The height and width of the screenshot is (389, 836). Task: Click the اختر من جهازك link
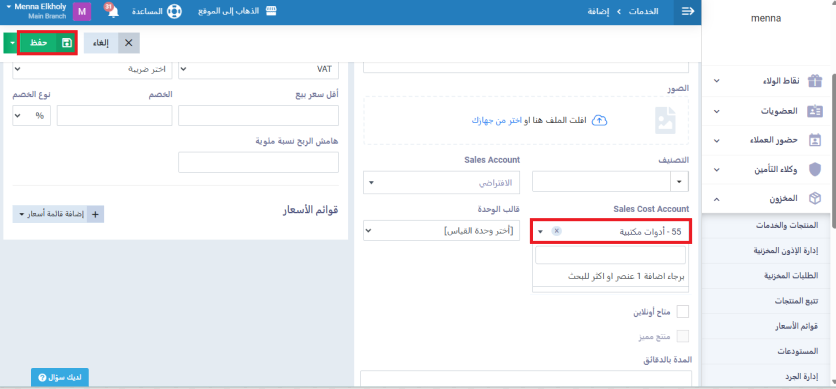pos(495,121)
